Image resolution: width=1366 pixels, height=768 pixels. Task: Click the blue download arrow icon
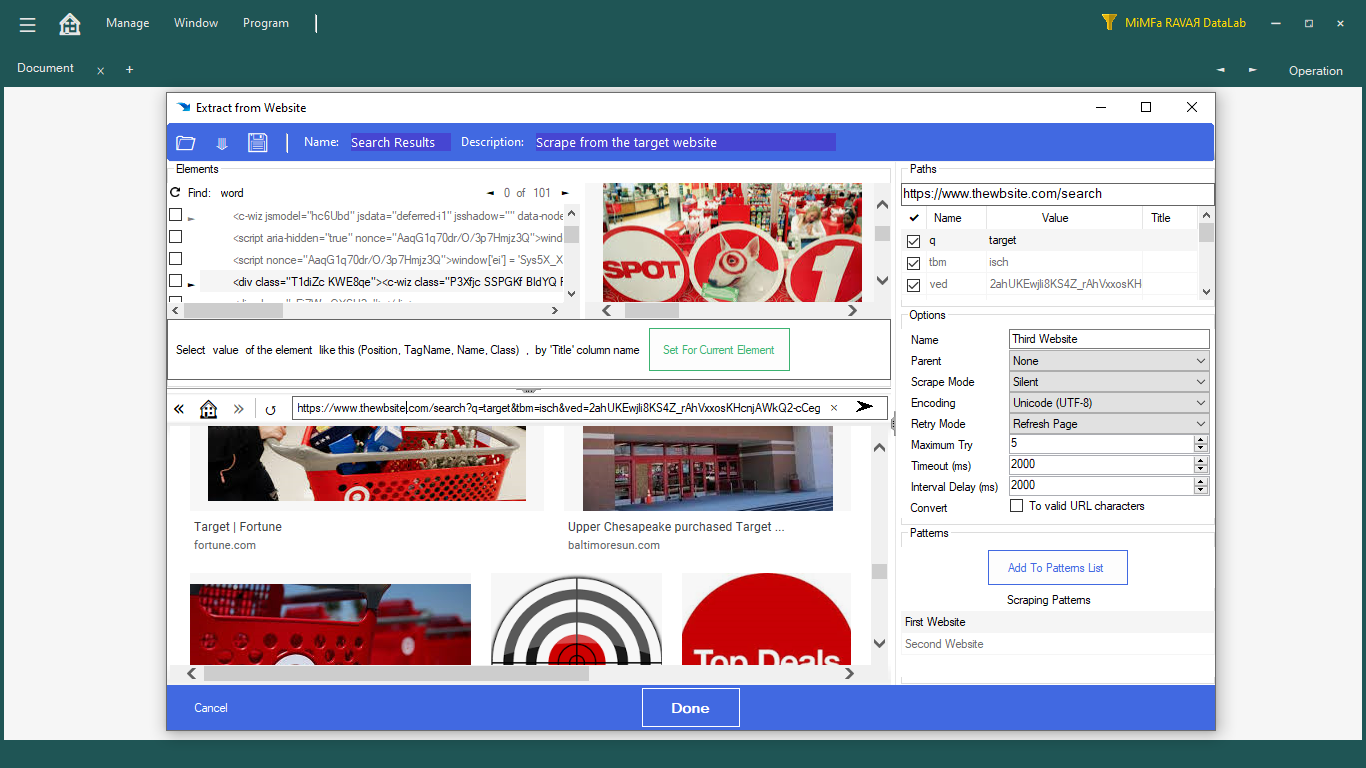point(222,143)
